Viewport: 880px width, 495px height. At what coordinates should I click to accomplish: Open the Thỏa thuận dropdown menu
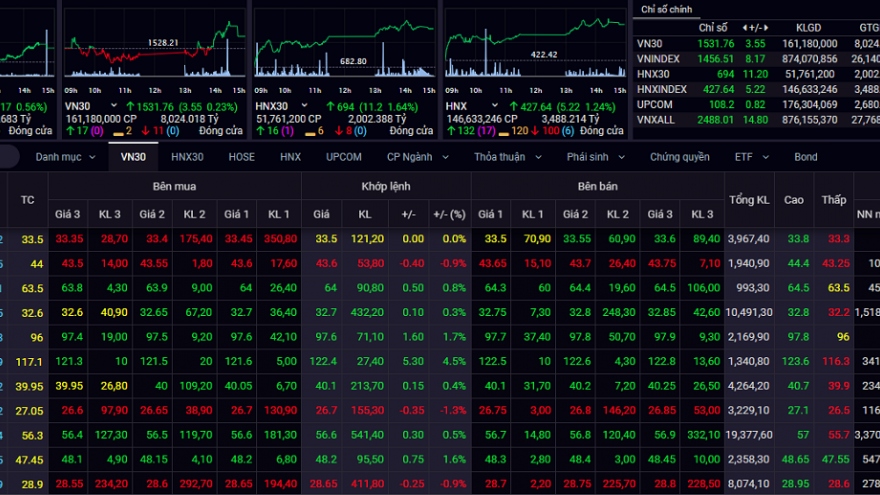click(507, 157)
